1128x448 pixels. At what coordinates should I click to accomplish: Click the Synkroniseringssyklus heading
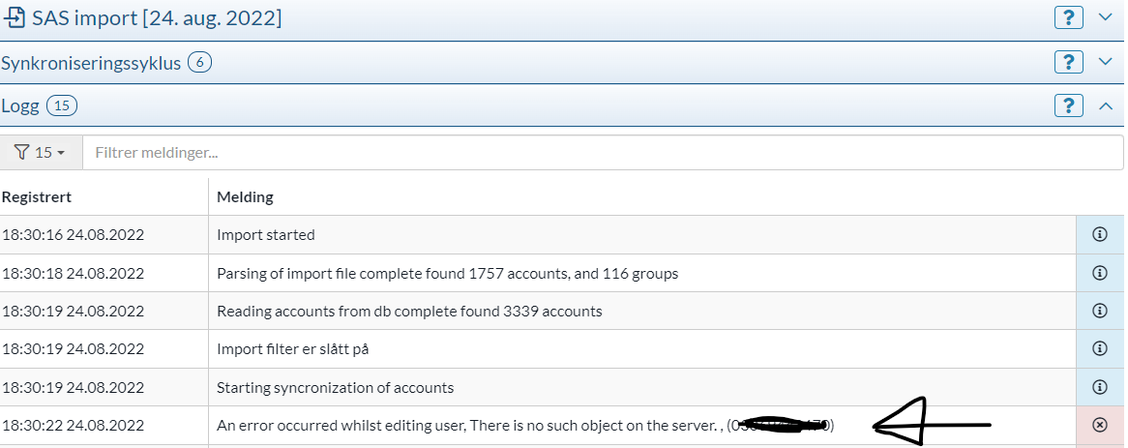coord(91,63)
